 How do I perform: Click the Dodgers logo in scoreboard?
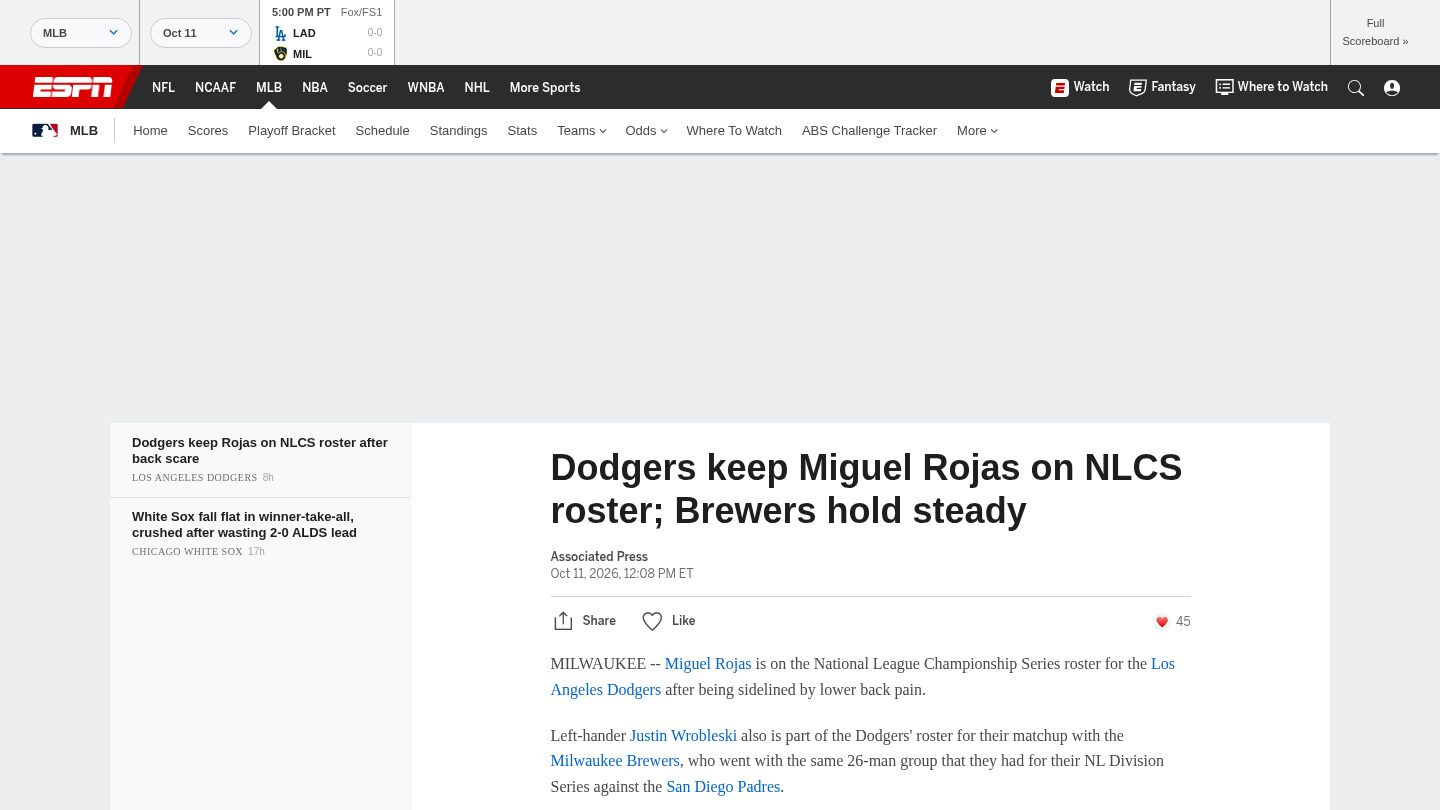[x=280, y=33]
